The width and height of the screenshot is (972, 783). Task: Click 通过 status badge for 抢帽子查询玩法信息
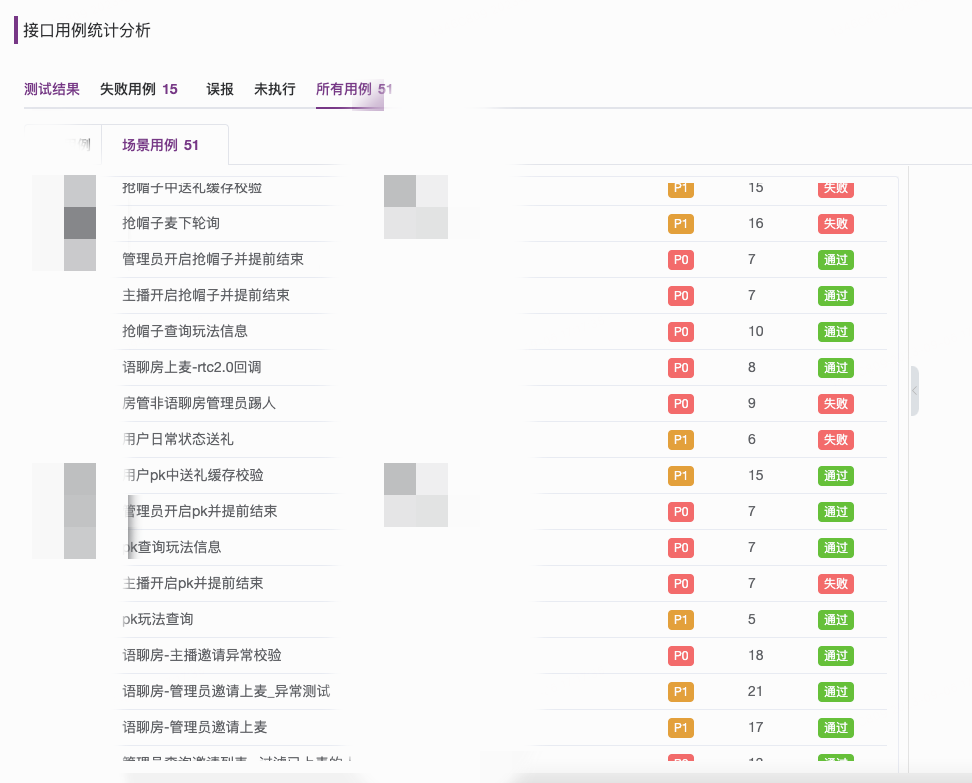[835, 332]
